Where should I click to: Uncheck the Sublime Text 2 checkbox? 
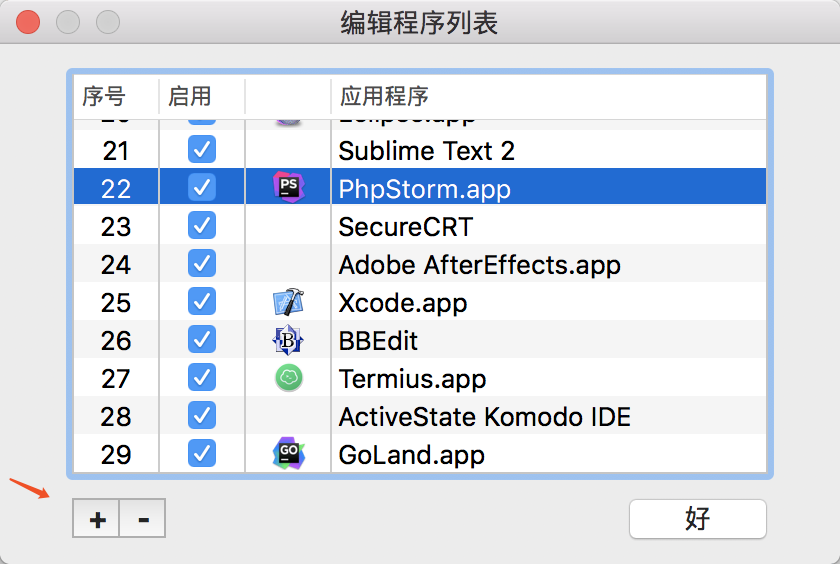[x=202, y=149]
